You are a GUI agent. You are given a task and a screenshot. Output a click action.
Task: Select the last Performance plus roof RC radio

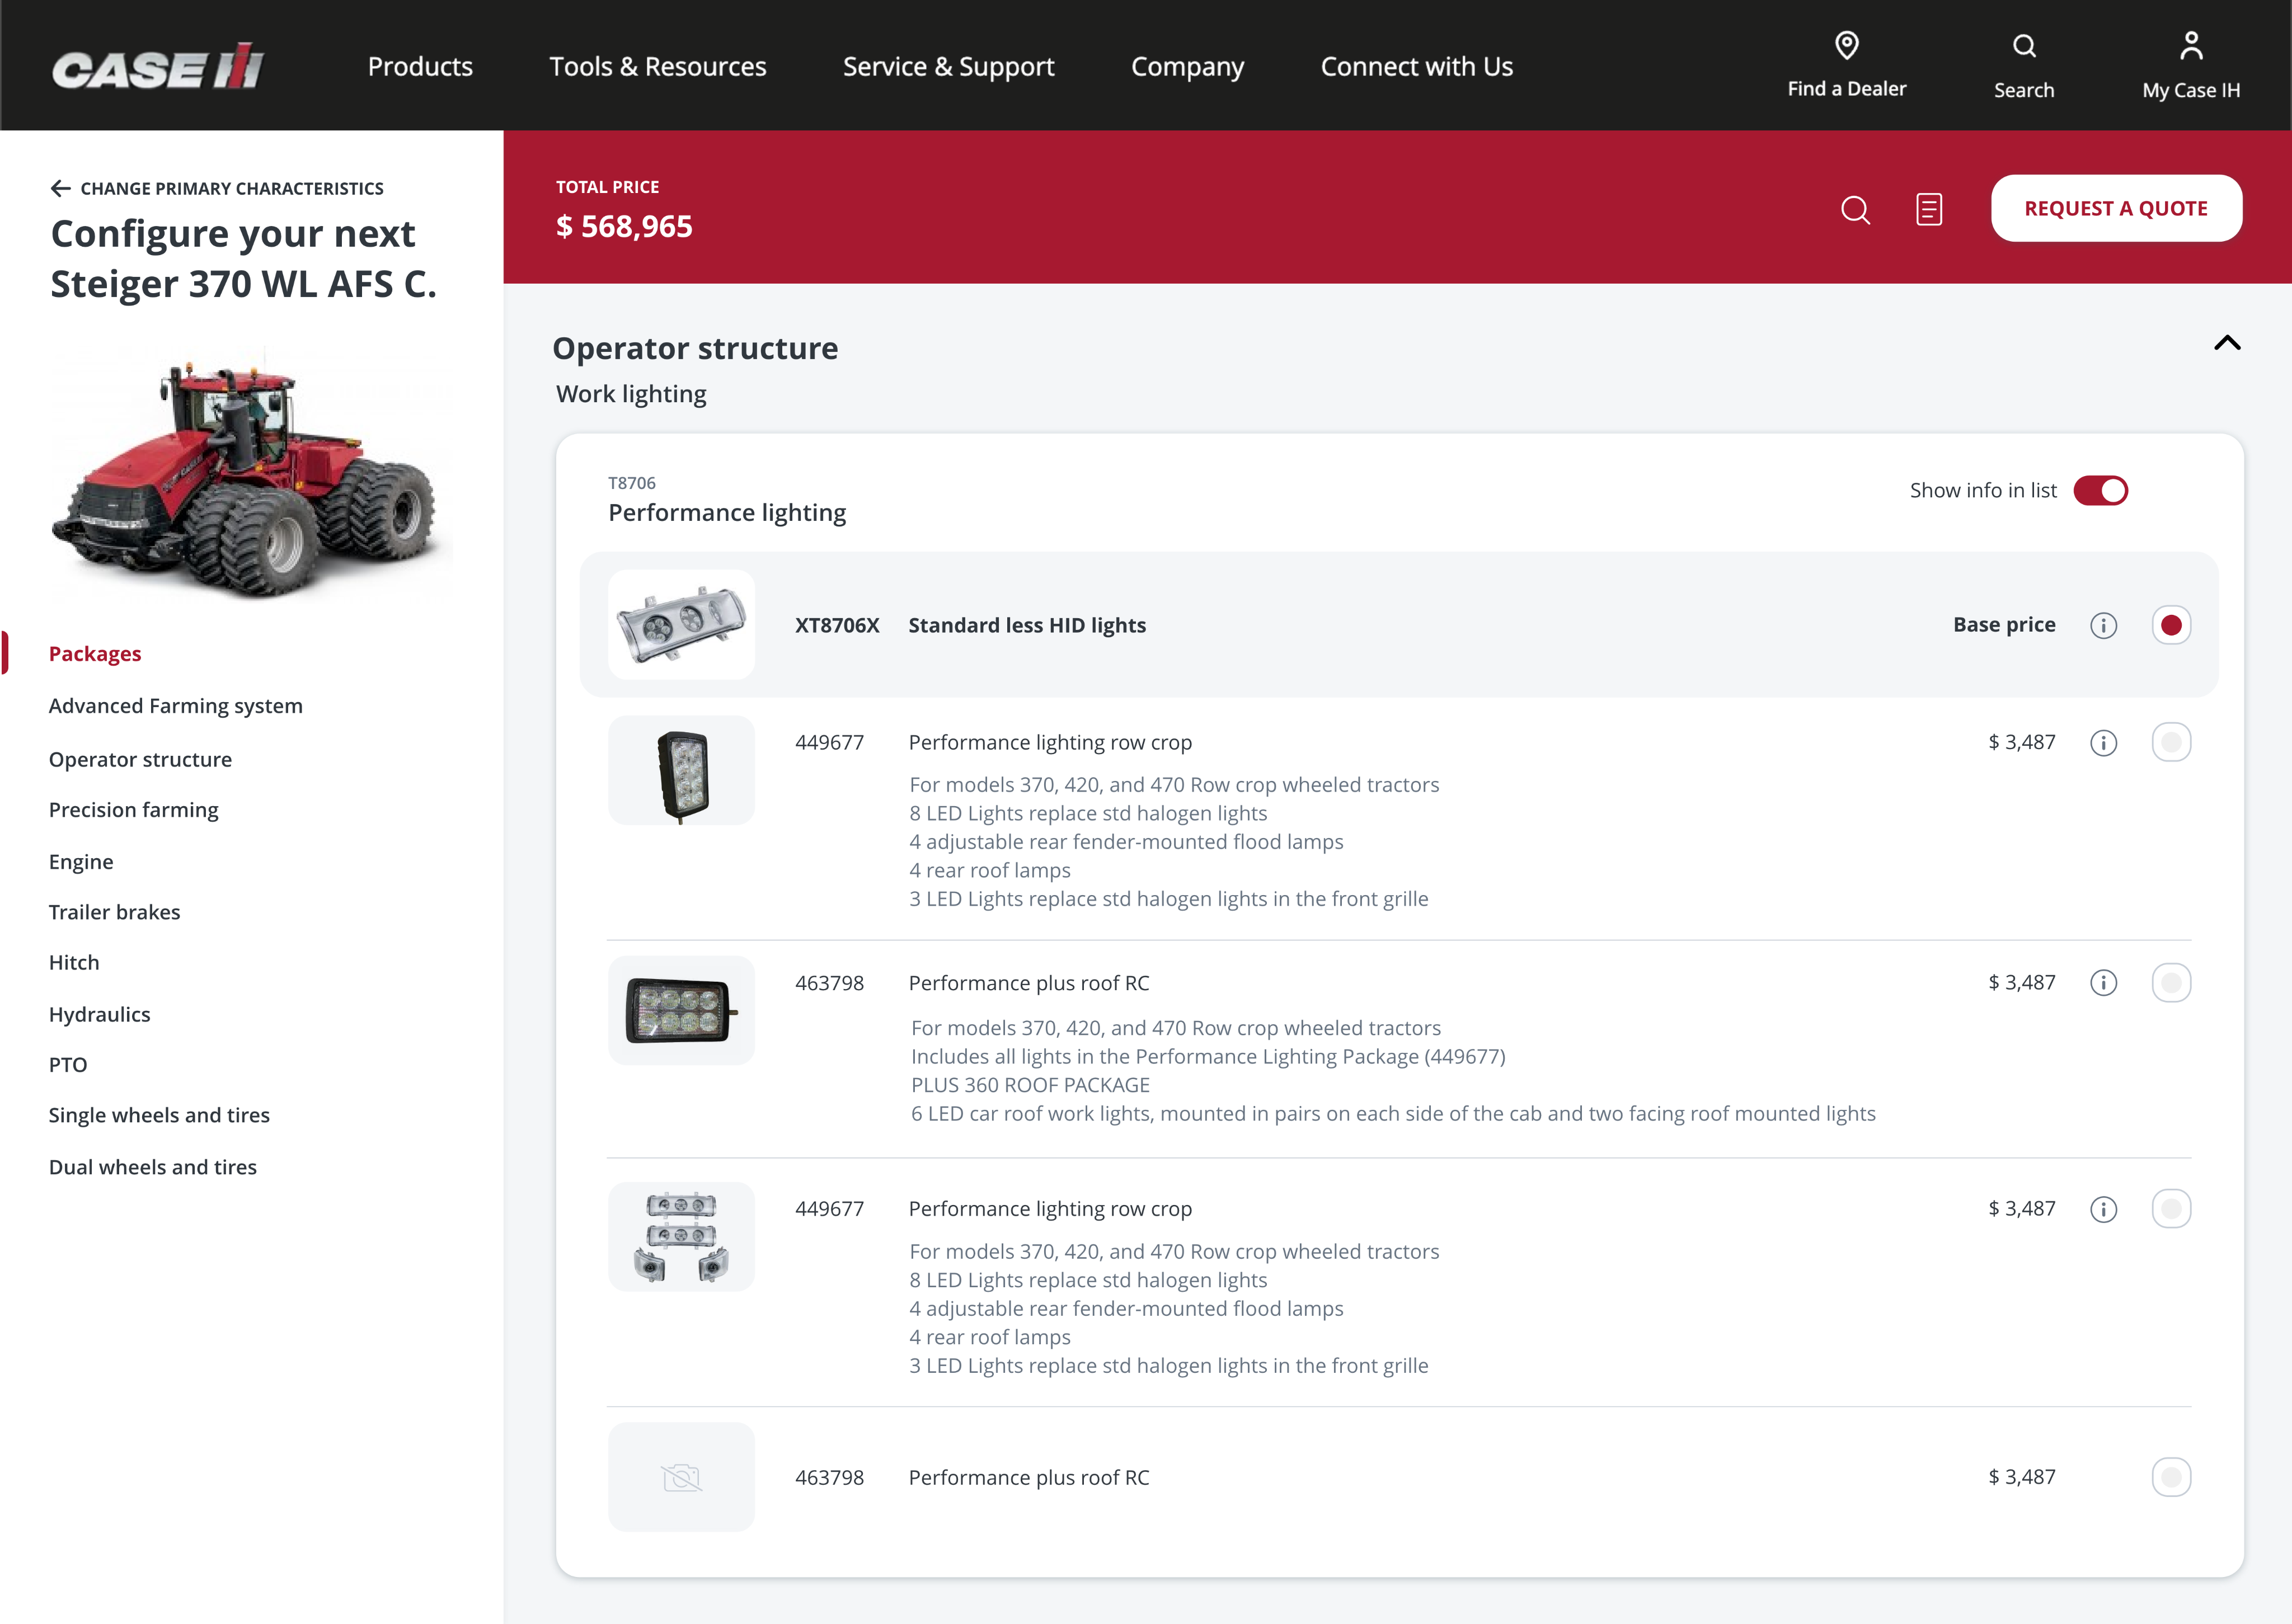point(2171,1477)
